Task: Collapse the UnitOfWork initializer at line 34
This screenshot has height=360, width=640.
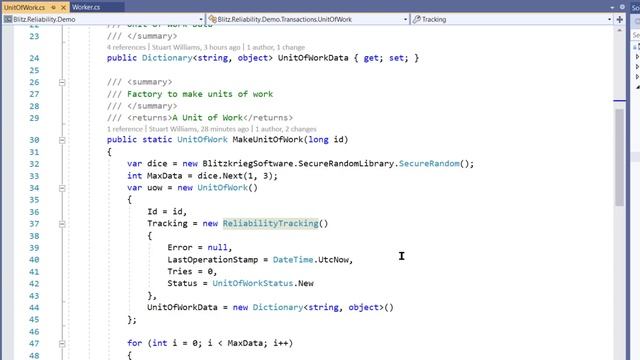Action: 62,188
